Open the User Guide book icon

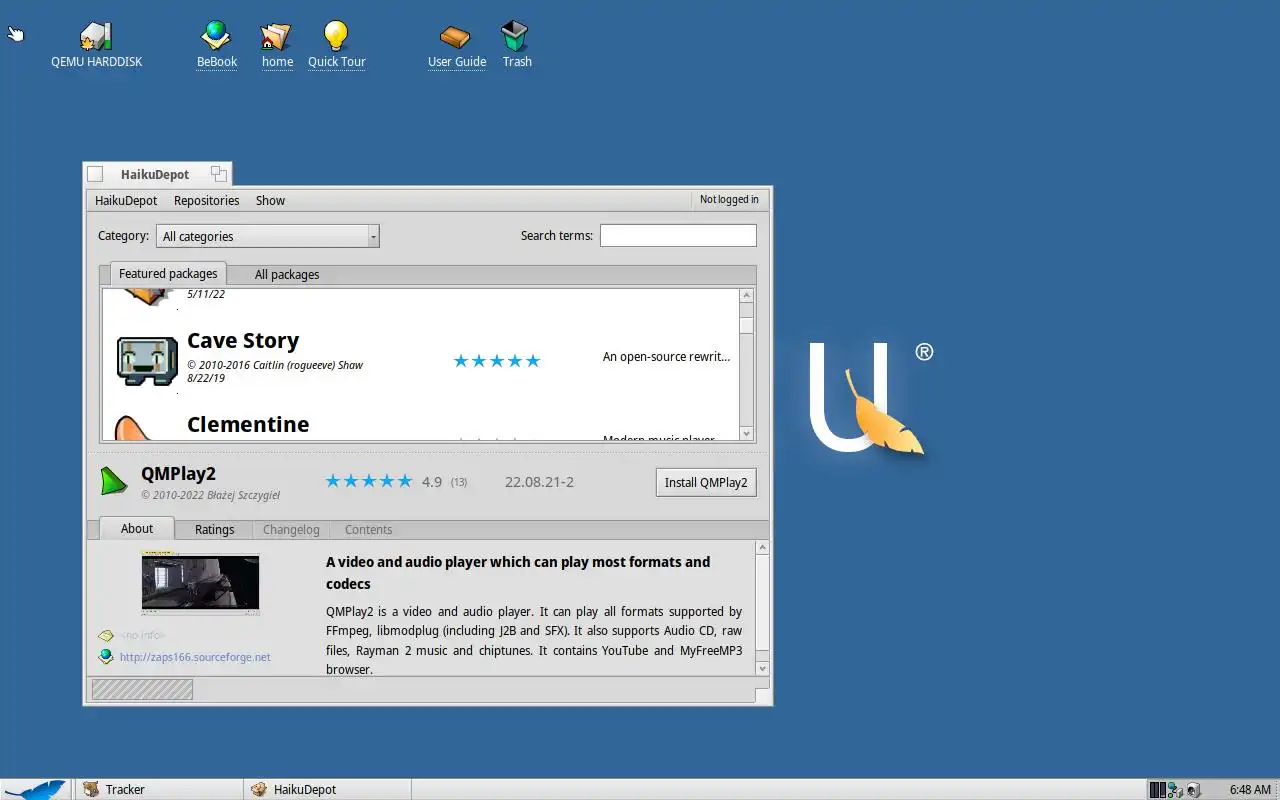[456, 37]
